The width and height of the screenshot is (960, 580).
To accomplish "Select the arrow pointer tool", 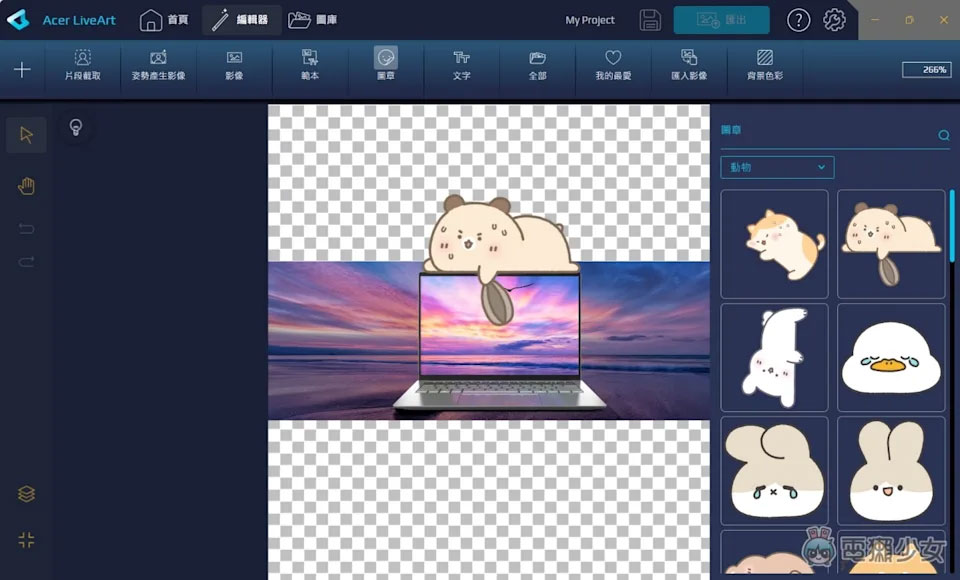I will (26, 135).
